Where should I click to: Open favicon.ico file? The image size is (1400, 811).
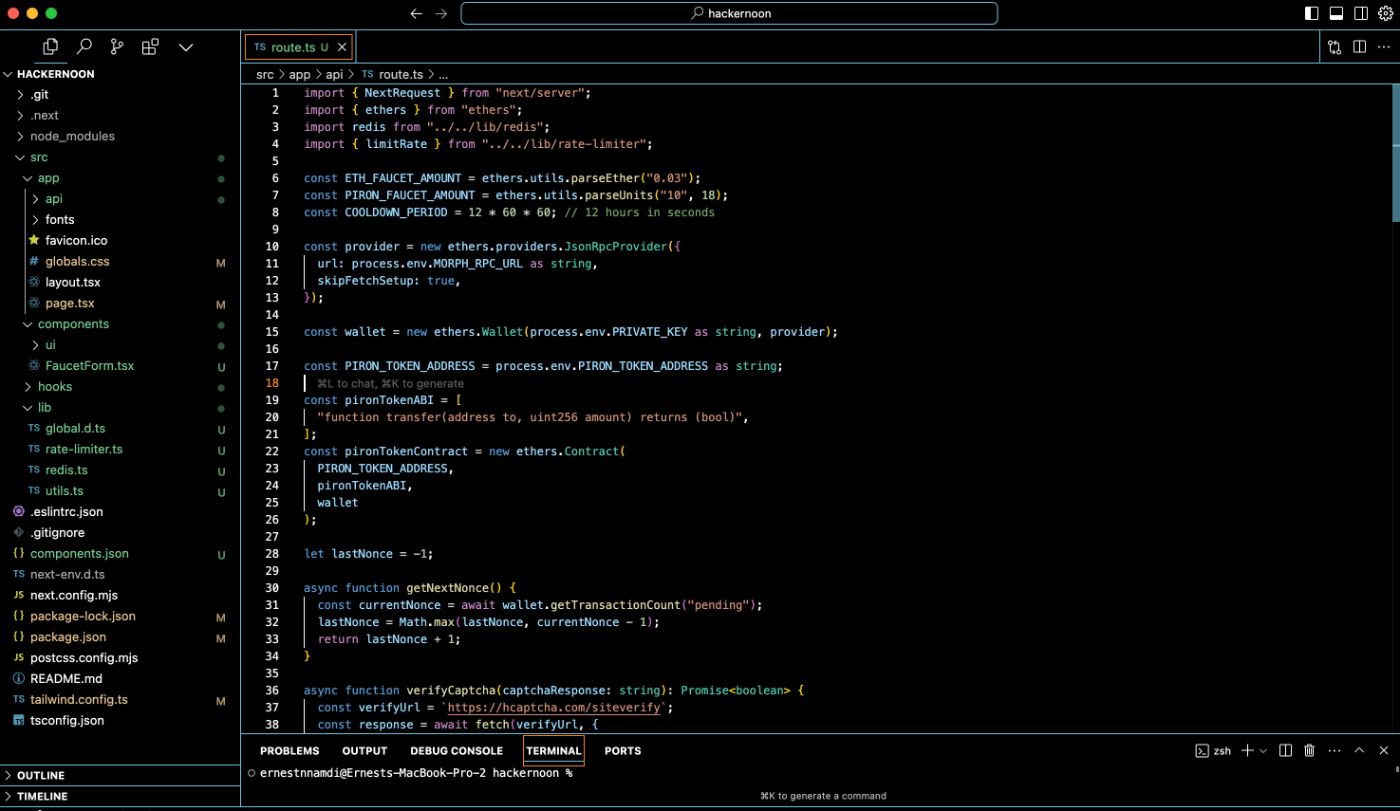[x=120, y=241]
